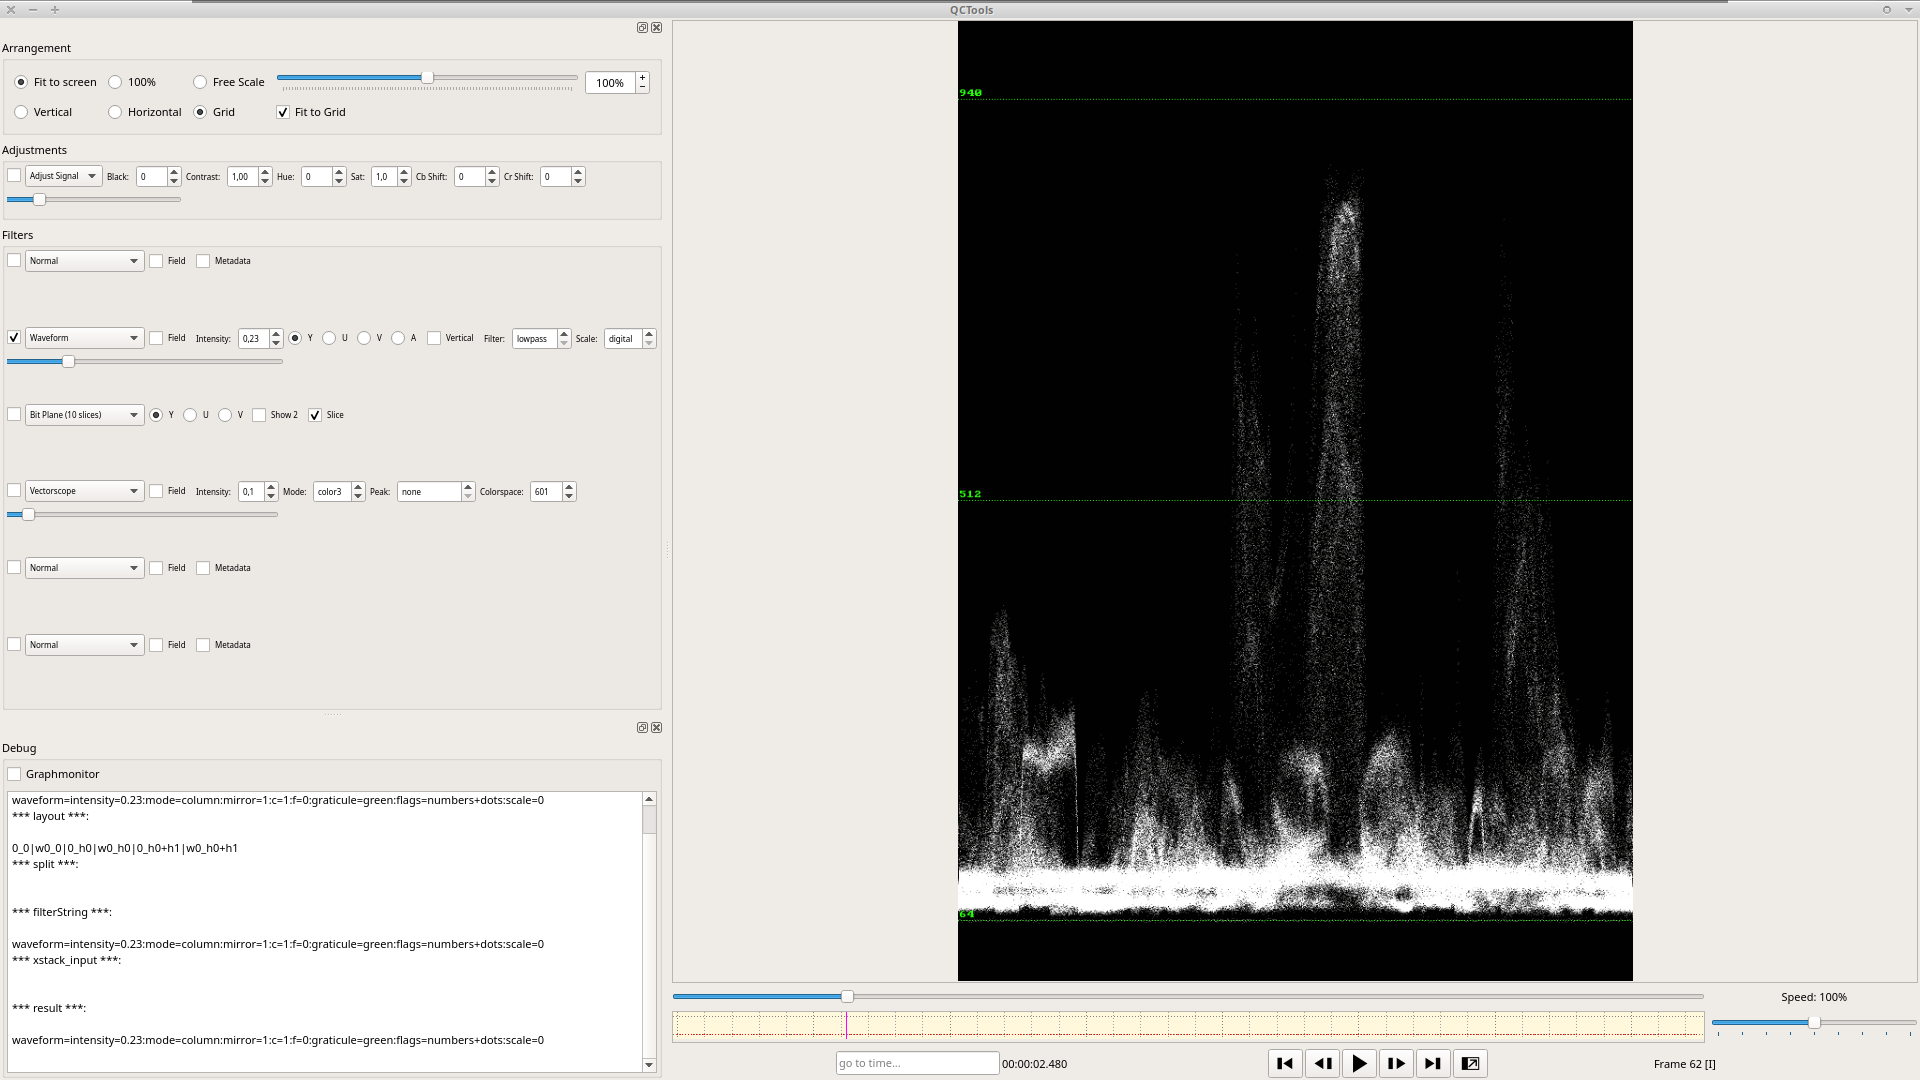Click the playback speed slider handle
This screenshot has height=1080, width=1920.
coord(1814,1023)
